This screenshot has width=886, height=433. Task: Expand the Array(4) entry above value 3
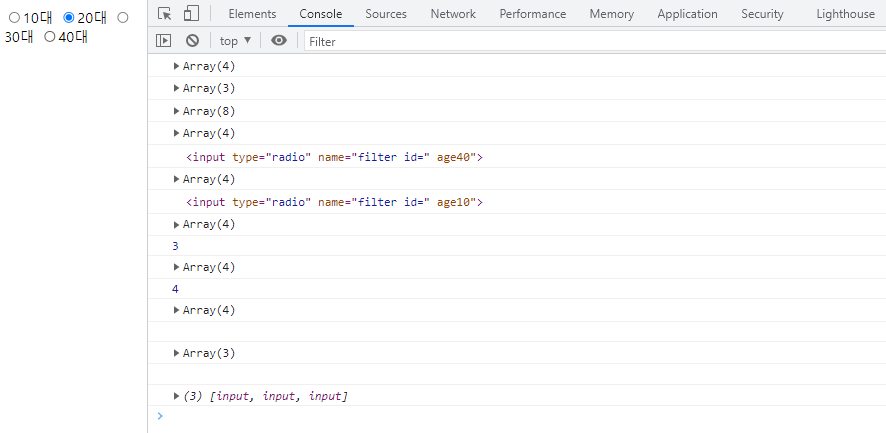pyautogui.click(x=176, y=224)
